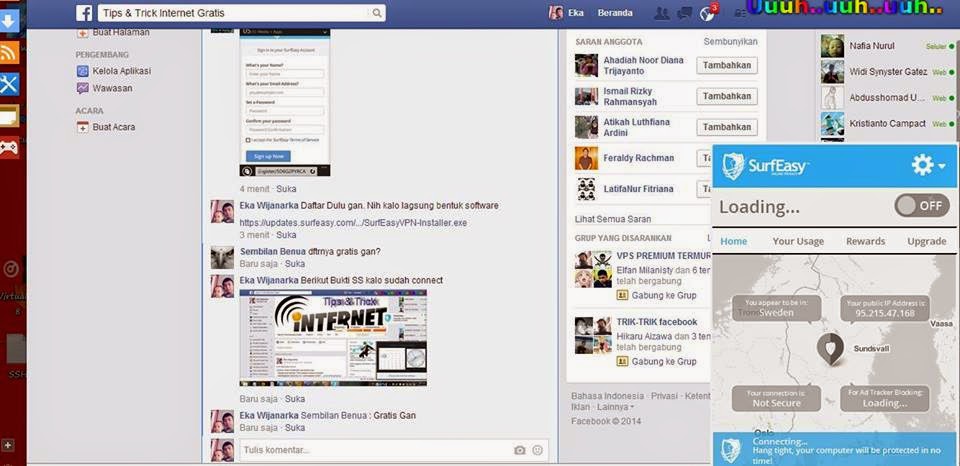Image resolution: width=960 pixels, height=466 pixels.
Task: Go to Beranda in top bar
Action: coord(615,13)
